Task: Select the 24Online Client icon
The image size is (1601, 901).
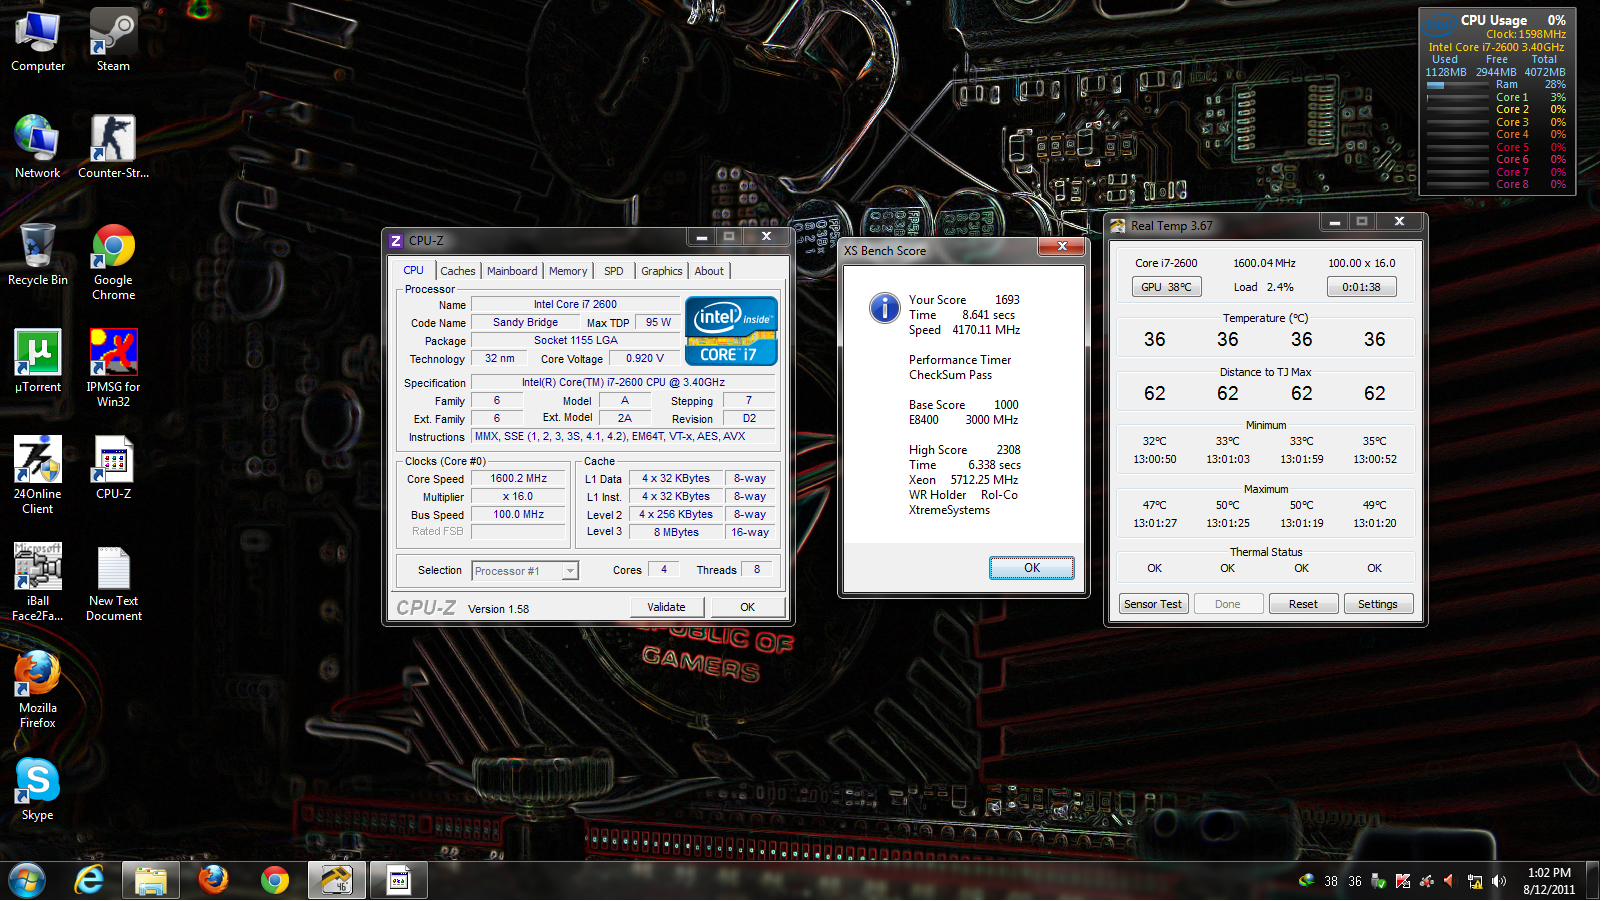Action: point(38,475)
